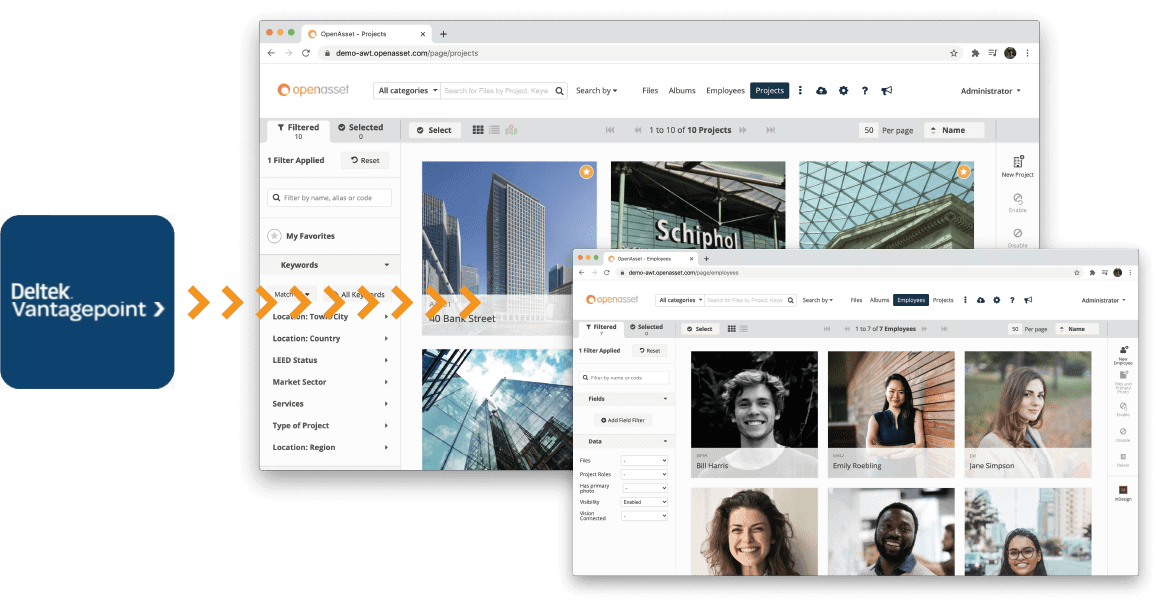Screen dimensions: 1161x605
Task: Open upload cloud icon in Employees window
Action: [x=981, y=300]
